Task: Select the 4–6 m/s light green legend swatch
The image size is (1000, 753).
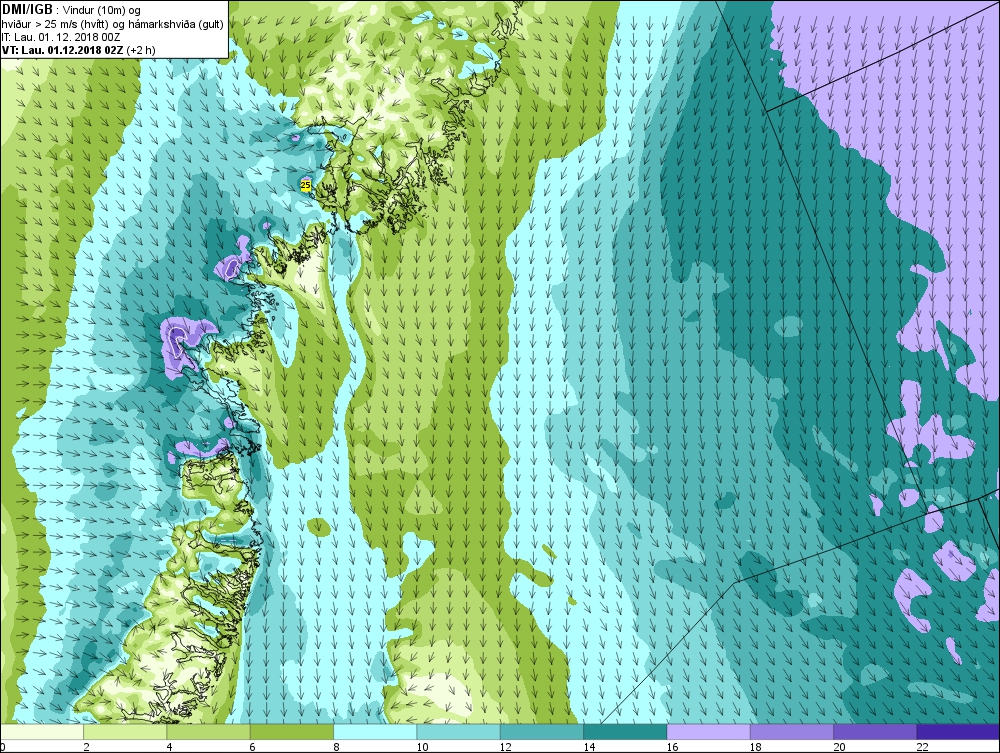Action: (209, 731)
